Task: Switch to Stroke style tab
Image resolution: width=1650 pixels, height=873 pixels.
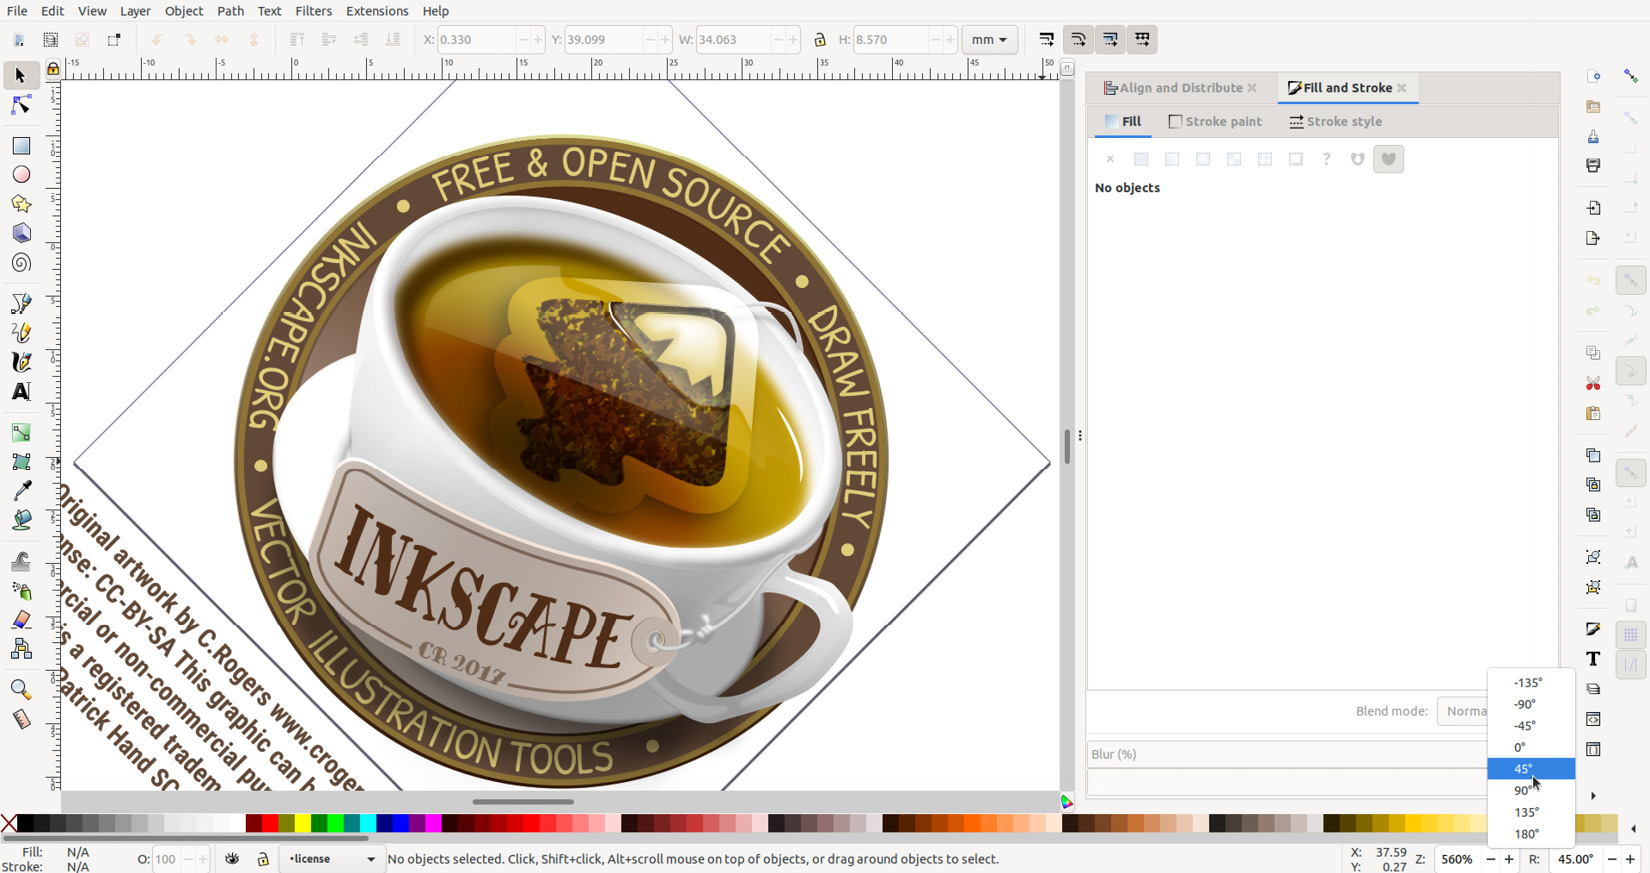Action: pos(1335,122)
